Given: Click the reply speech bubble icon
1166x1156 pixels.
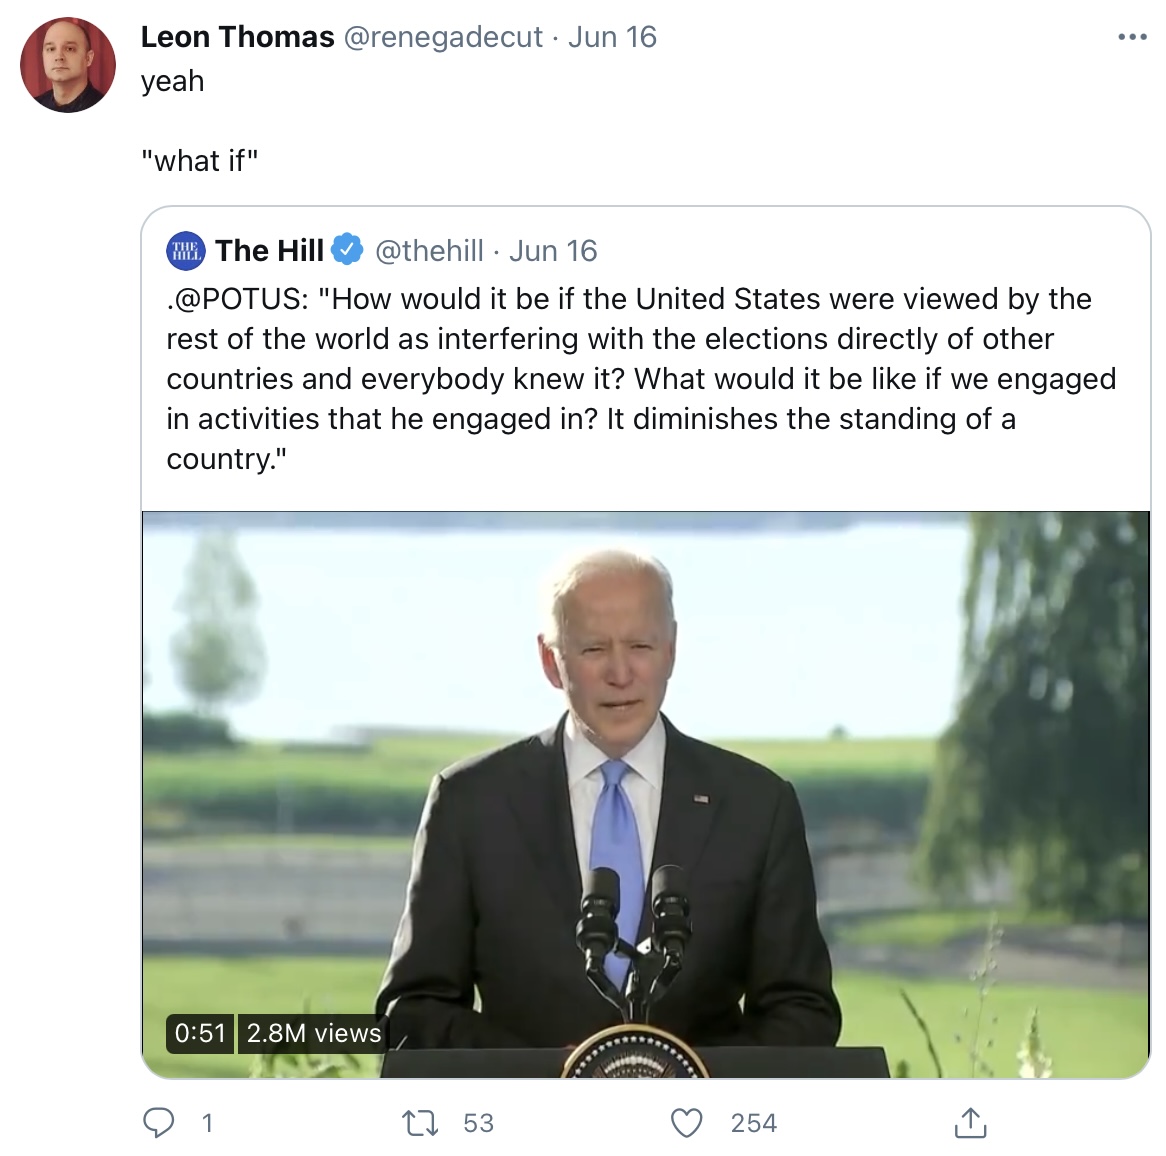Looking at the screenshot, I should coord(158,1123).
